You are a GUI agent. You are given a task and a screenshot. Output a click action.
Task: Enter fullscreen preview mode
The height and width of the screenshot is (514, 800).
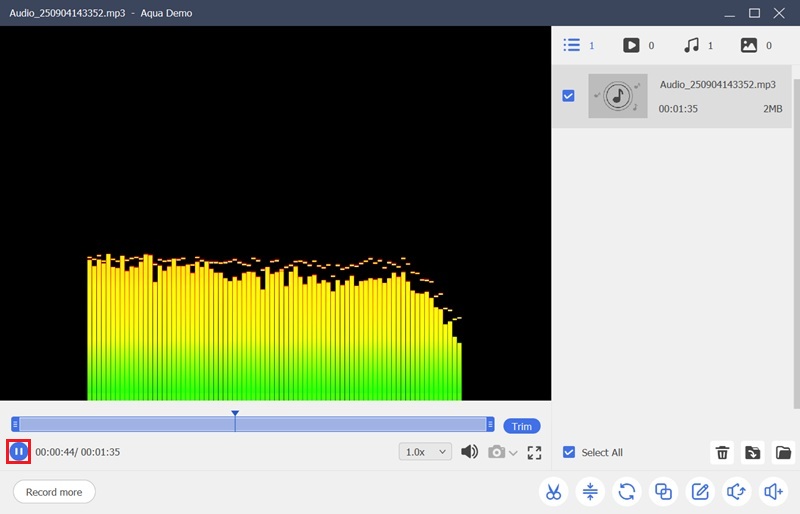tap(534, 452)
